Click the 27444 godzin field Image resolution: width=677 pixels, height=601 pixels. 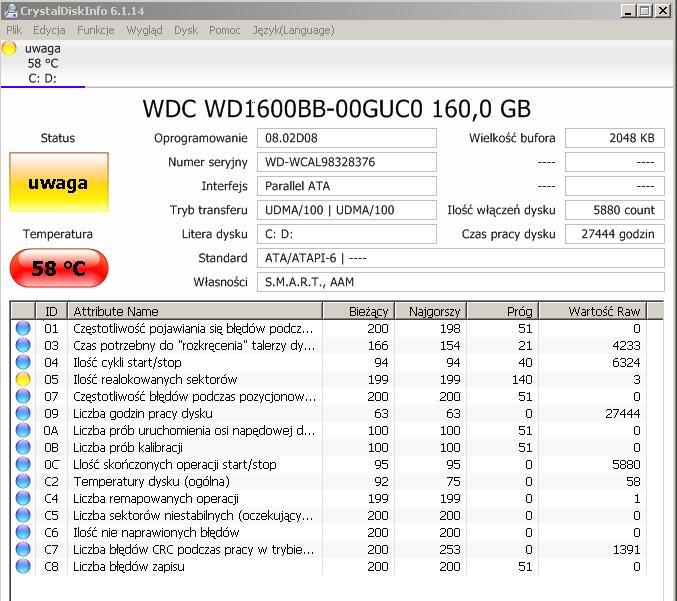pos(615,234)
